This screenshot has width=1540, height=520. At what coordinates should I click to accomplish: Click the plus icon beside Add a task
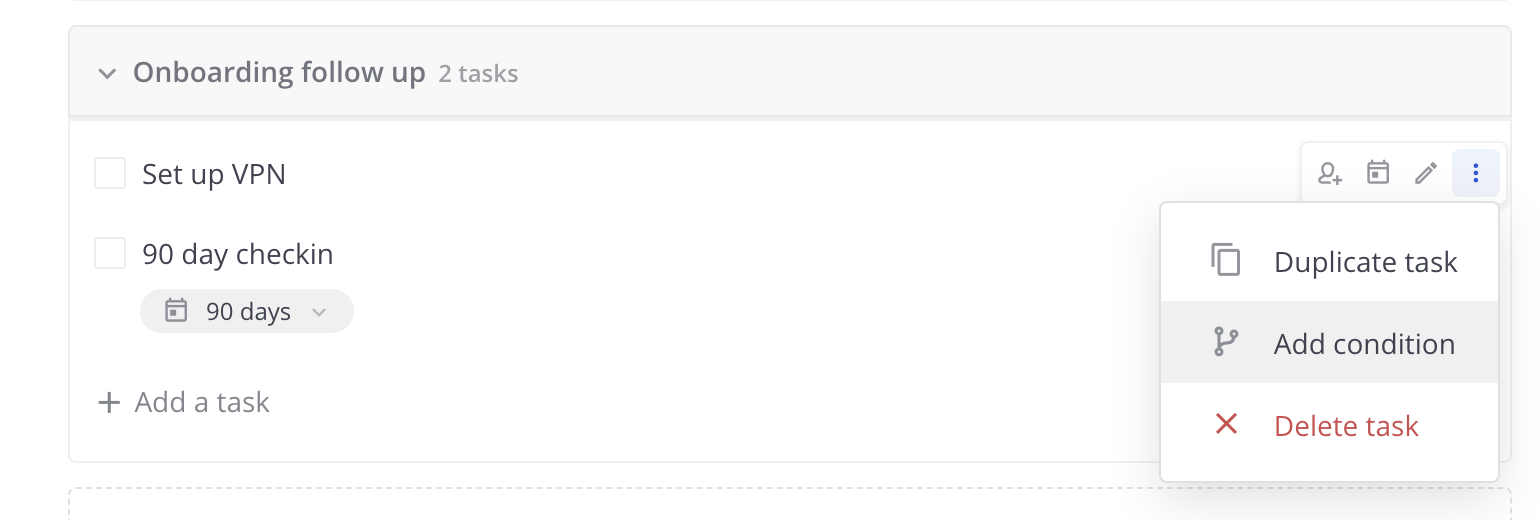coord(108,403)
